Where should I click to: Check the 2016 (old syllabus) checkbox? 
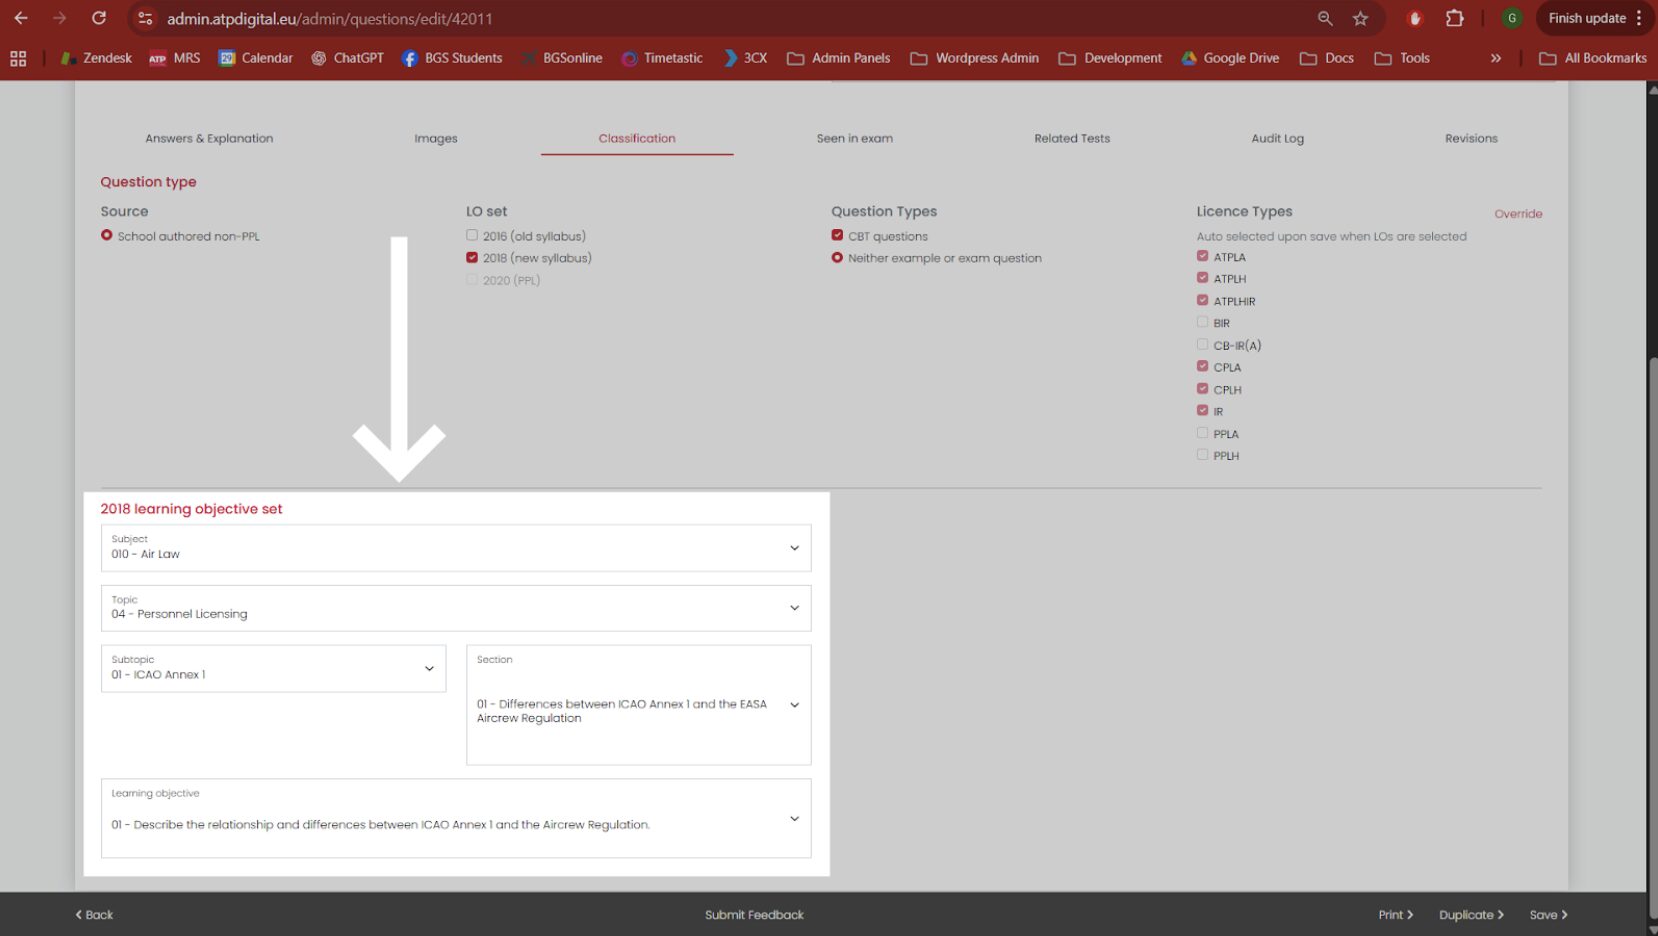pyautogui.click(x=472, y=235)
